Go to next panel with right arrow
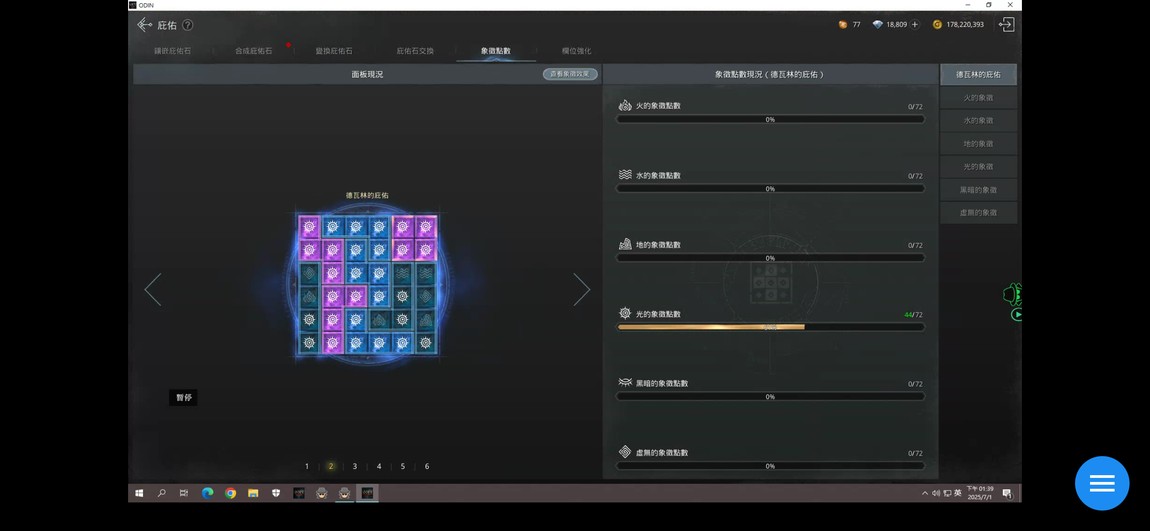Image resolution: width=1150 pixels, height=531 pixels. (582, 290)
